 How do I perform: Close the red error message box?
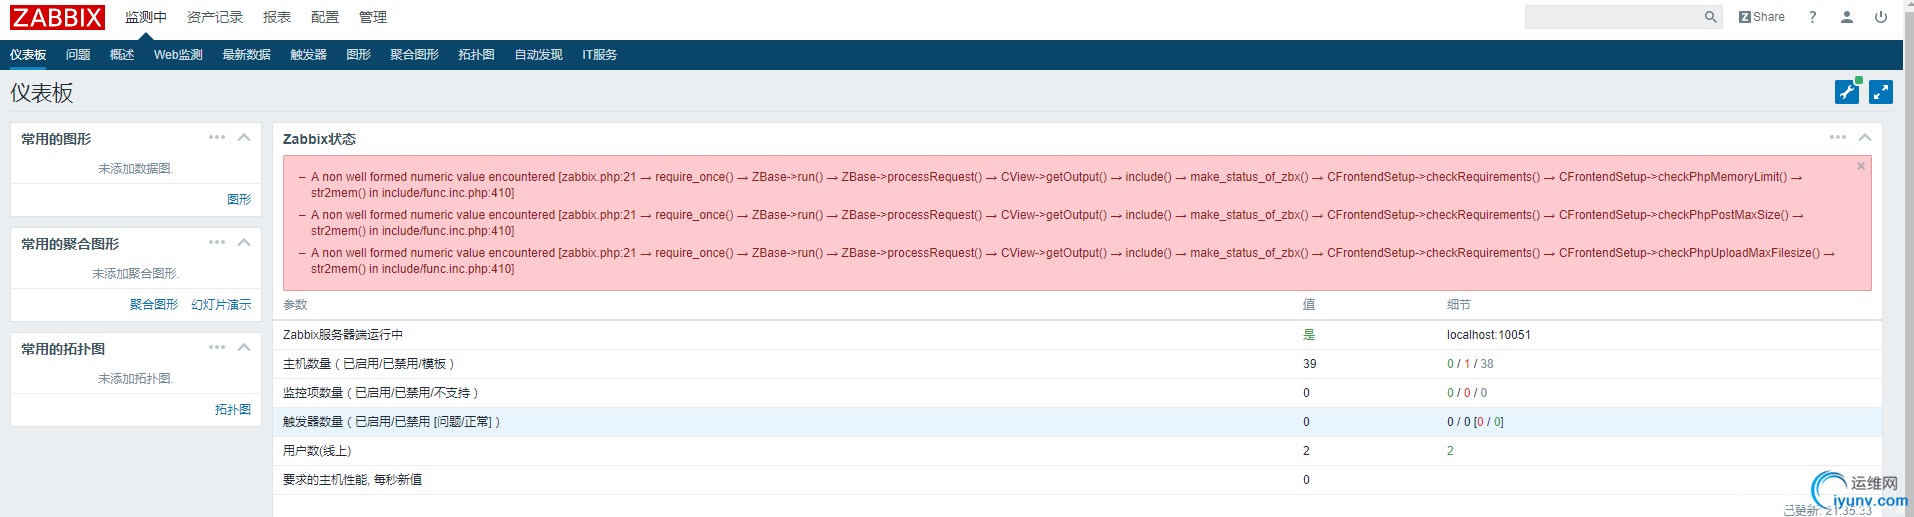pos(1861,166)
